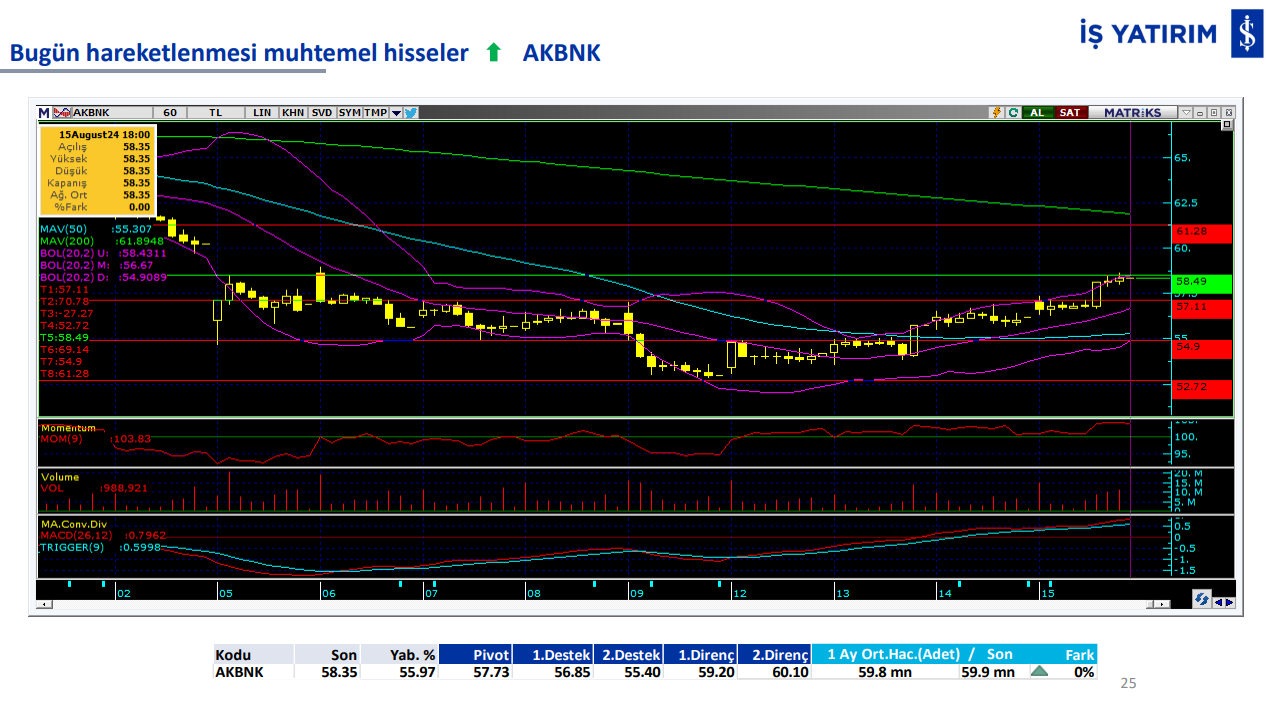Click the Twitter share icon on the toolbar
1266x703 pixels.
tap(412, 112)
